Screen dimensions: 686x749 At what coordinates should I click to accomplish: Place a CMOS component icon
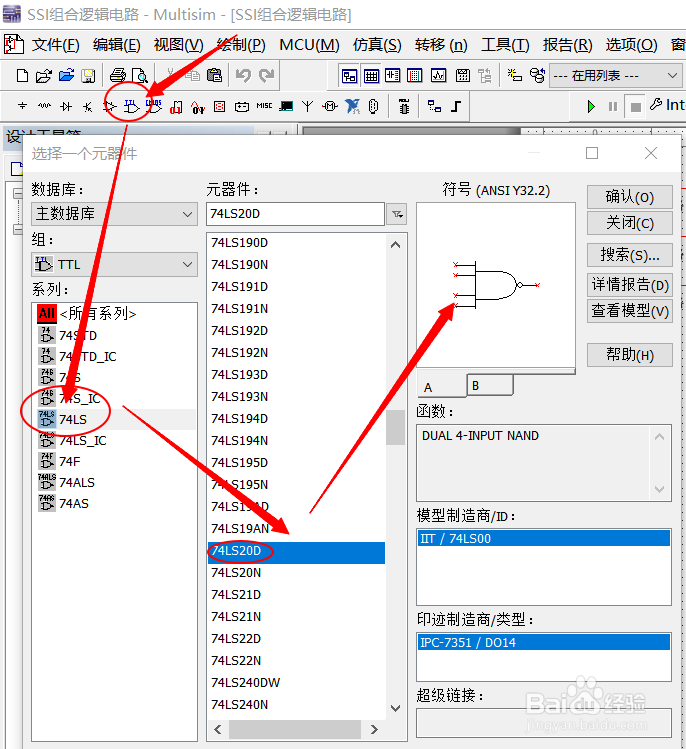[x=154, y=106]
